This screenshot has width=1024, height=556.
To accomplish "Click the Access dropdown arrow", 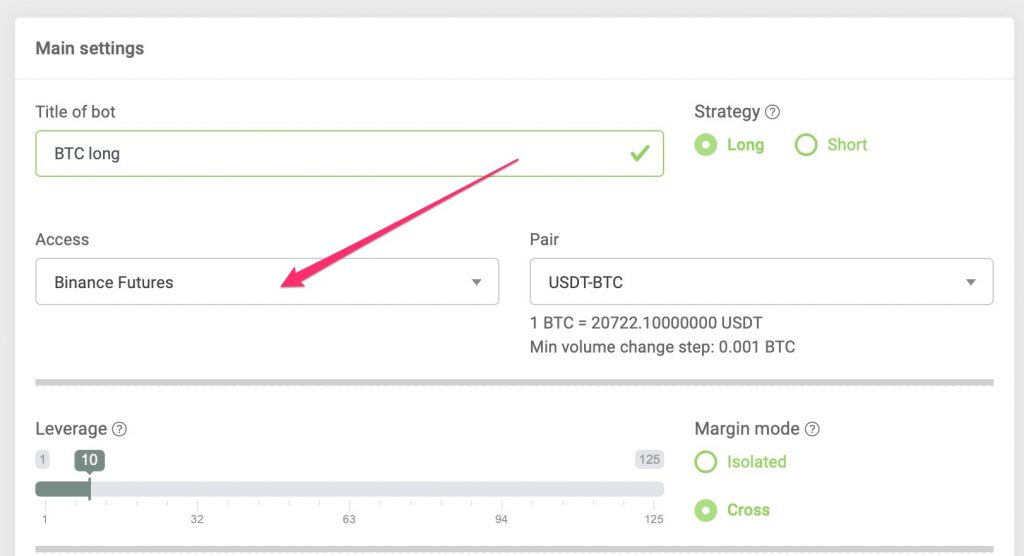I will point(477,282).
